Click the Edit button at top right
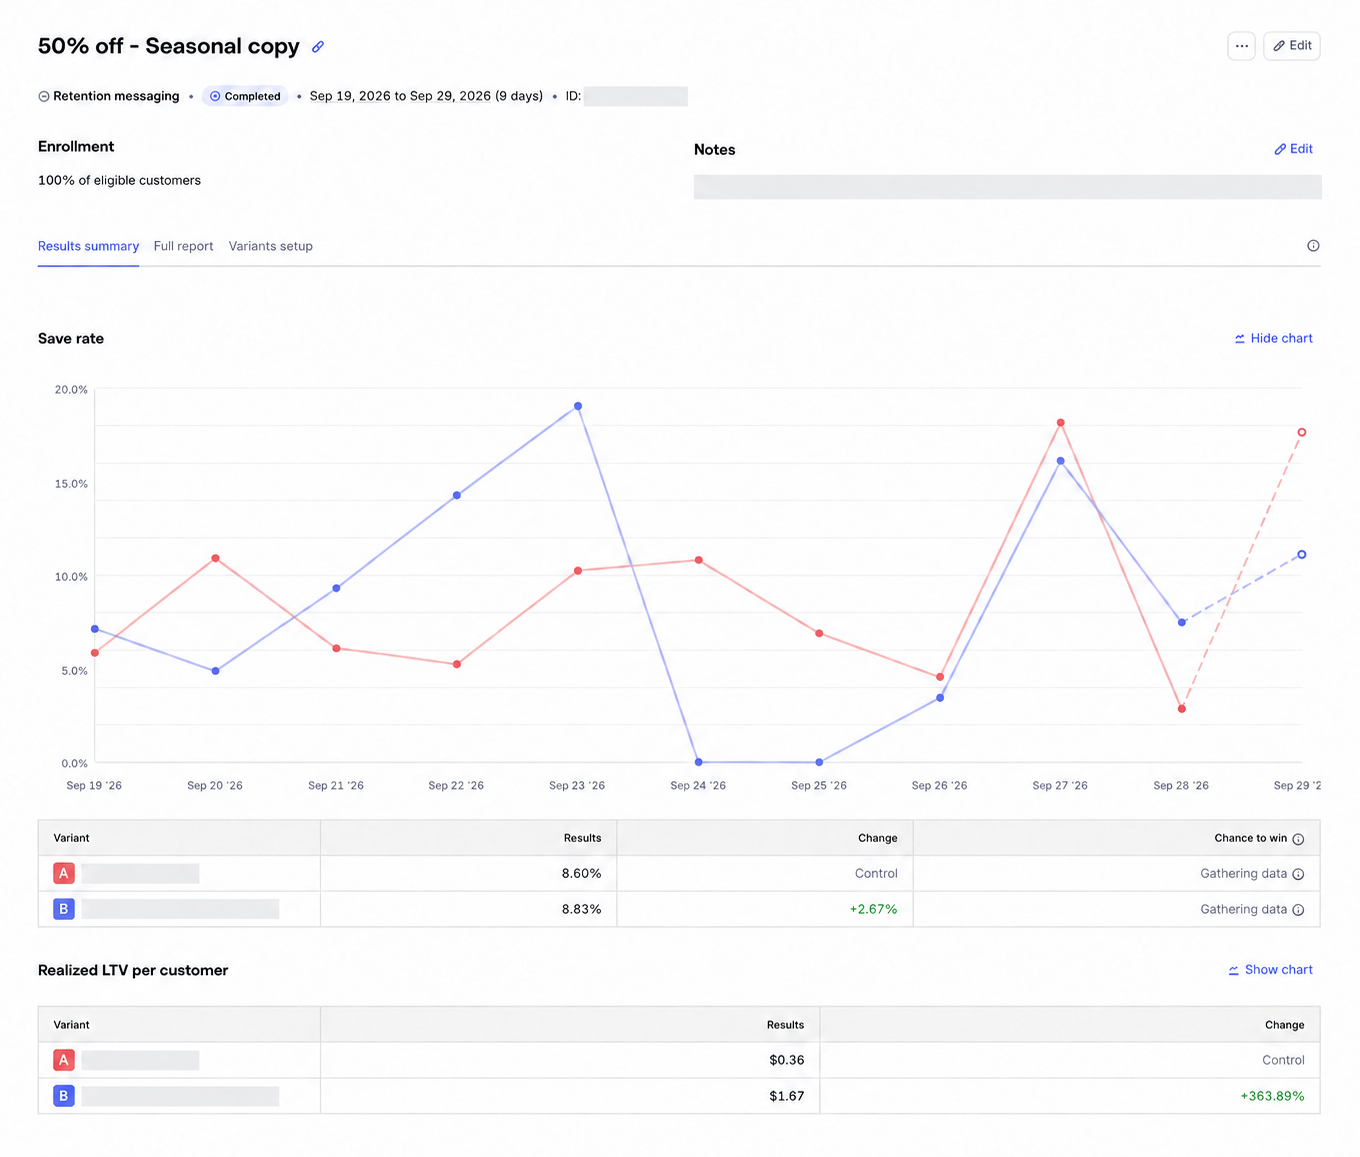Screen dimensions: 1360x1157 click(1292, 46)
